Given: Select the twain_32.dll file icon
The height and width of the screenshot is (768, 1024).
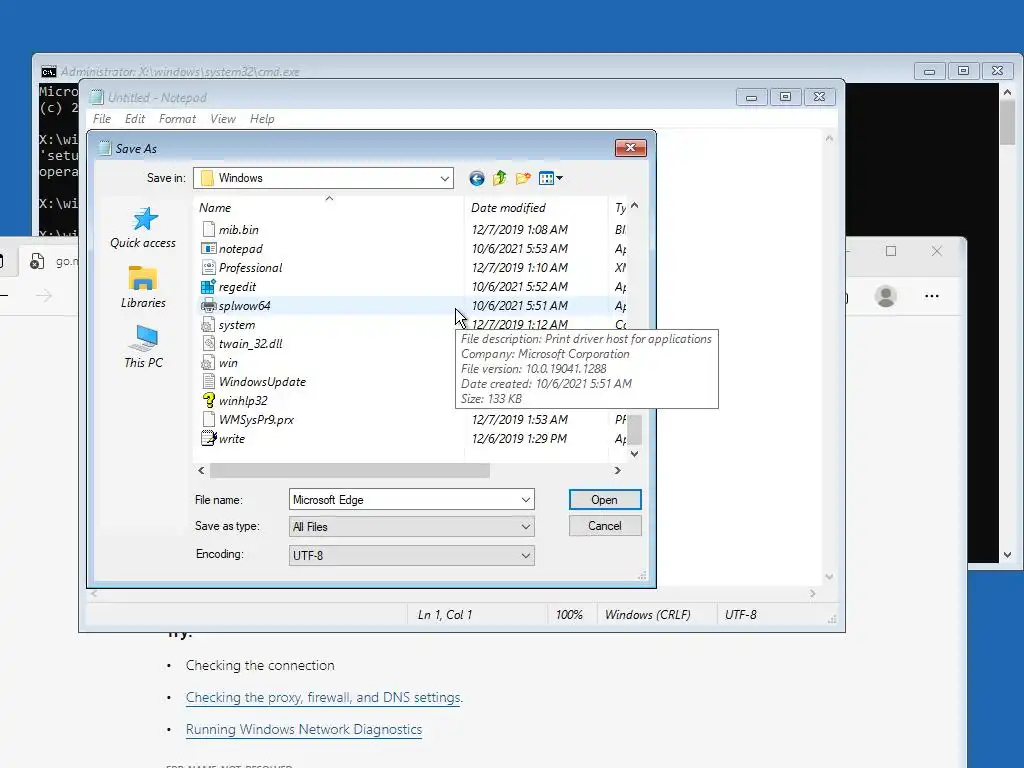Looking at the screenshot, I should (x=208, y=344).
